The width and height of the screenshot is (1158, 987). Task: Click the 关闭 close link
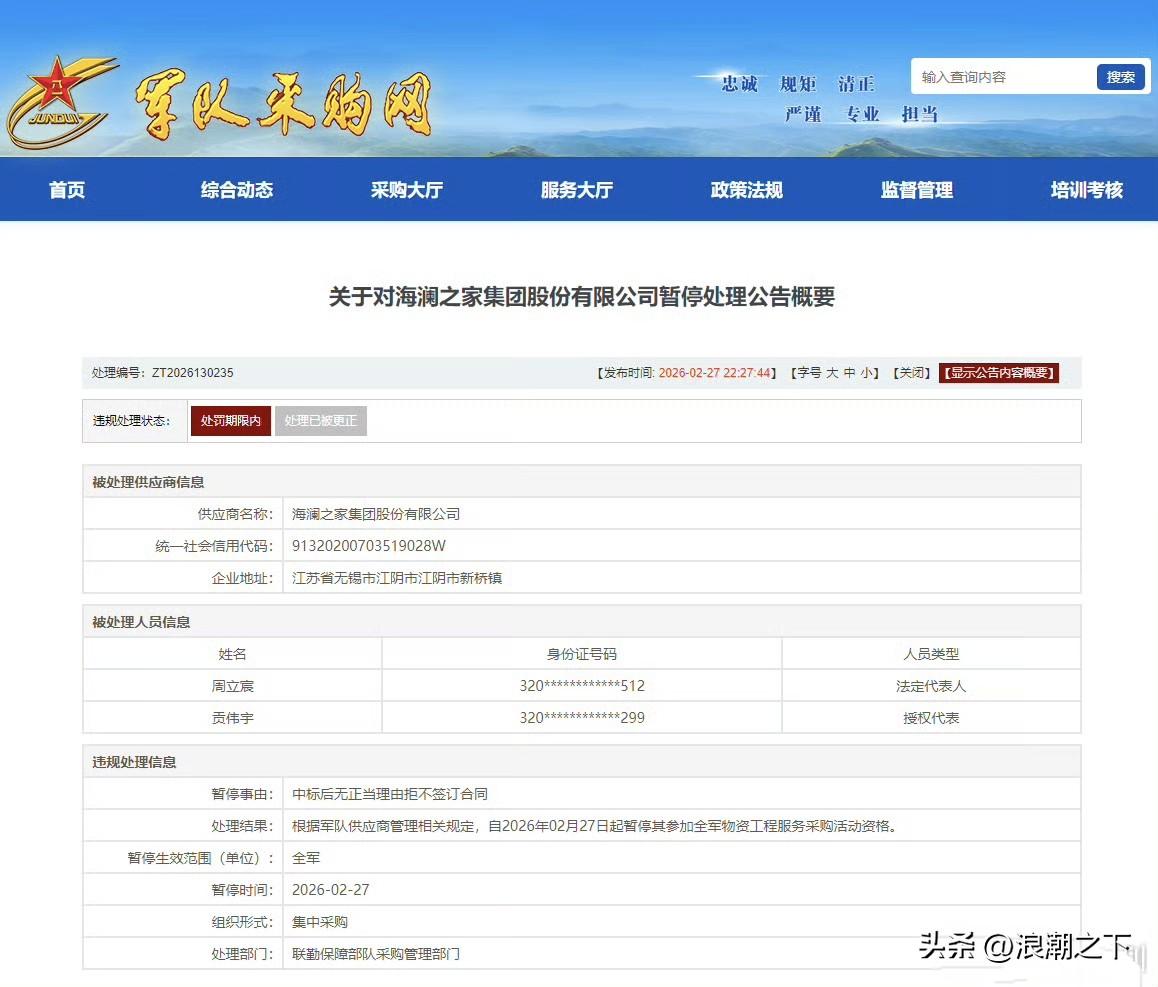911,373
